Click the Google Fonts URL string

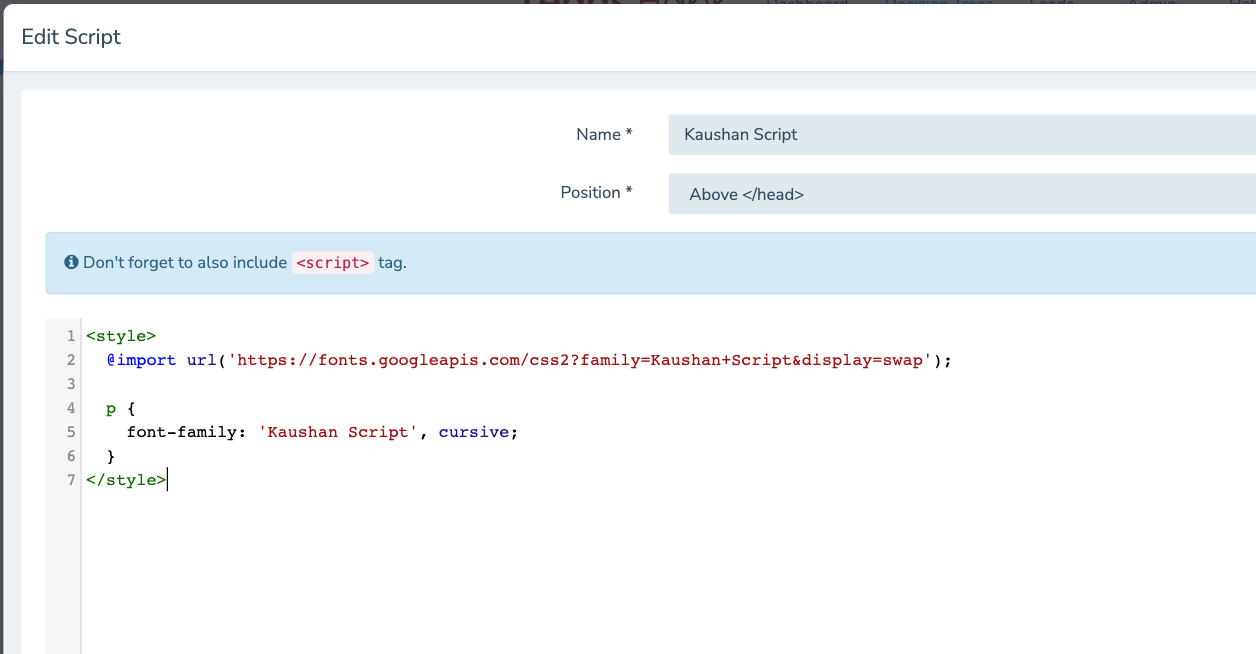coord(578,360)
